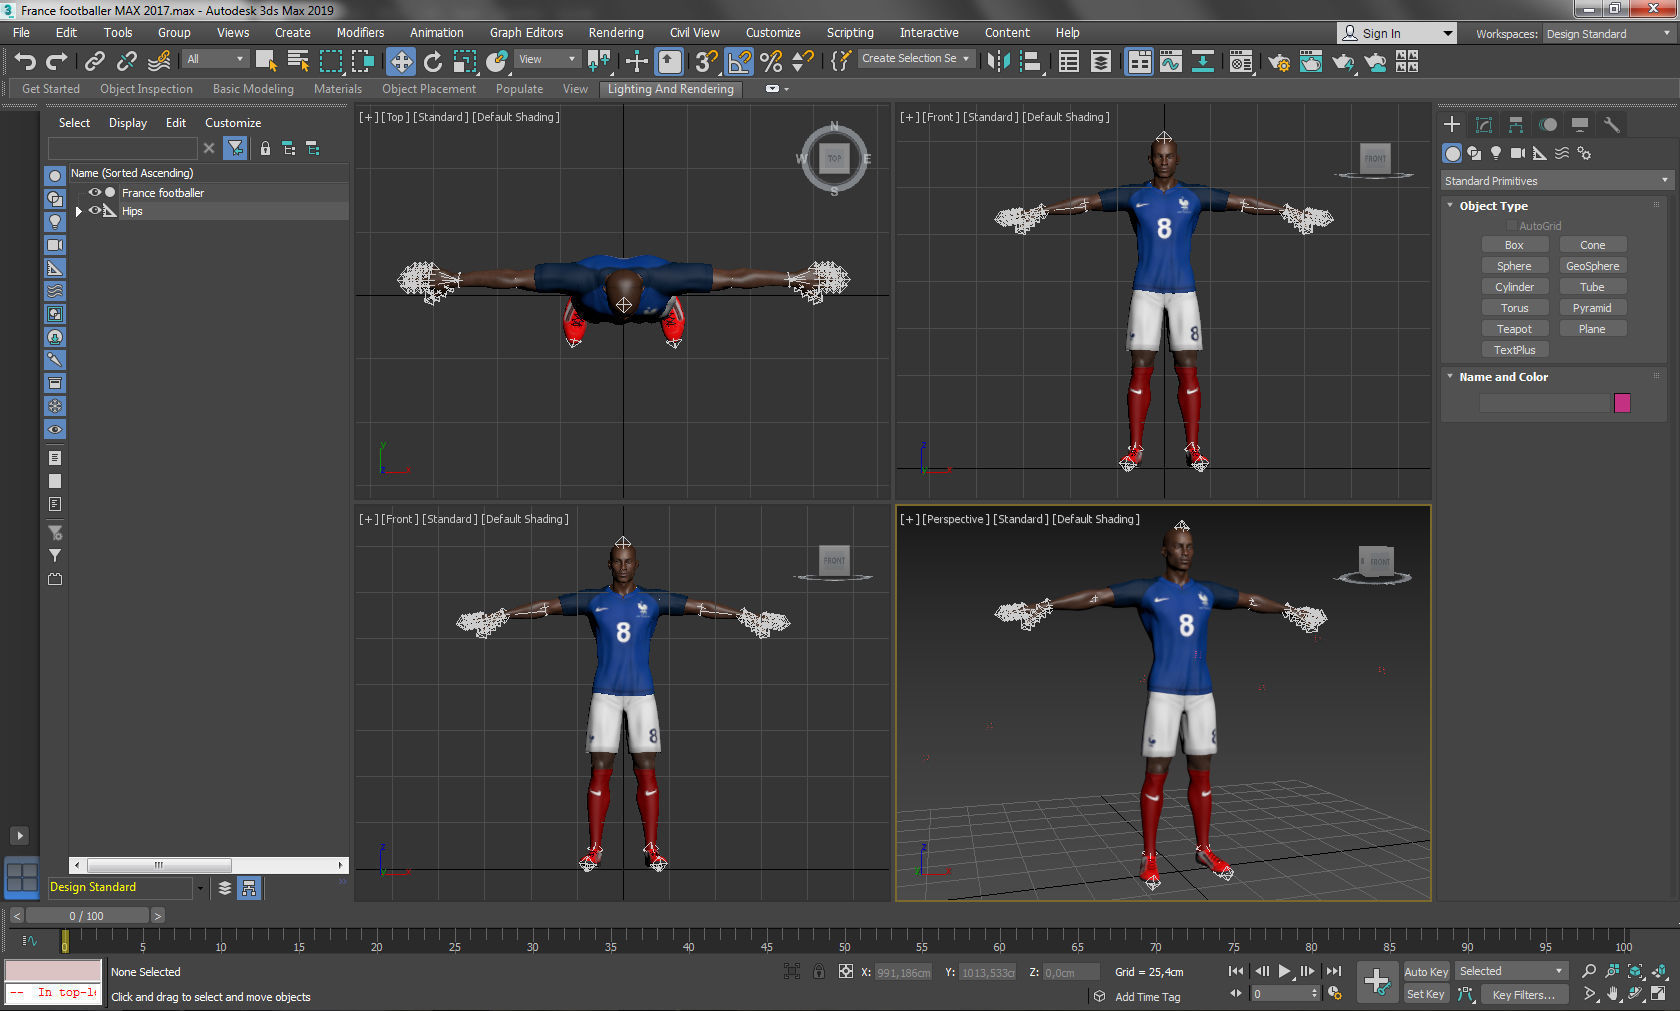Open the Create Selection Set dropdown

pos(917,59)
